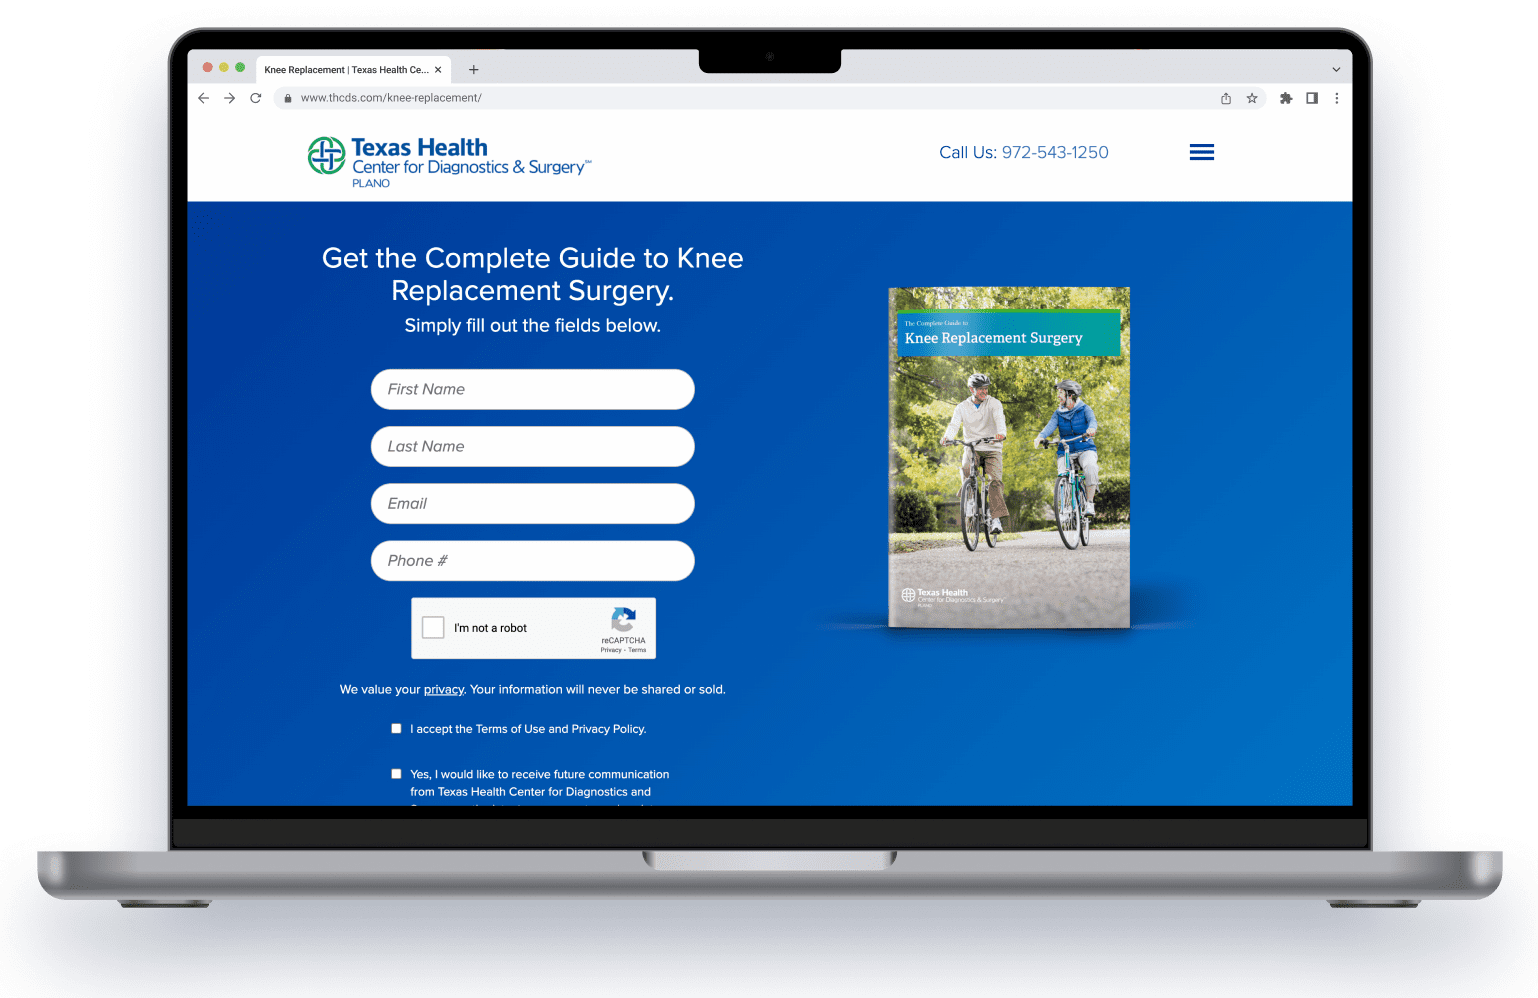Open reCAPTCHA Privacy link
Screen dimensions: 1538x998
(611, 650)
